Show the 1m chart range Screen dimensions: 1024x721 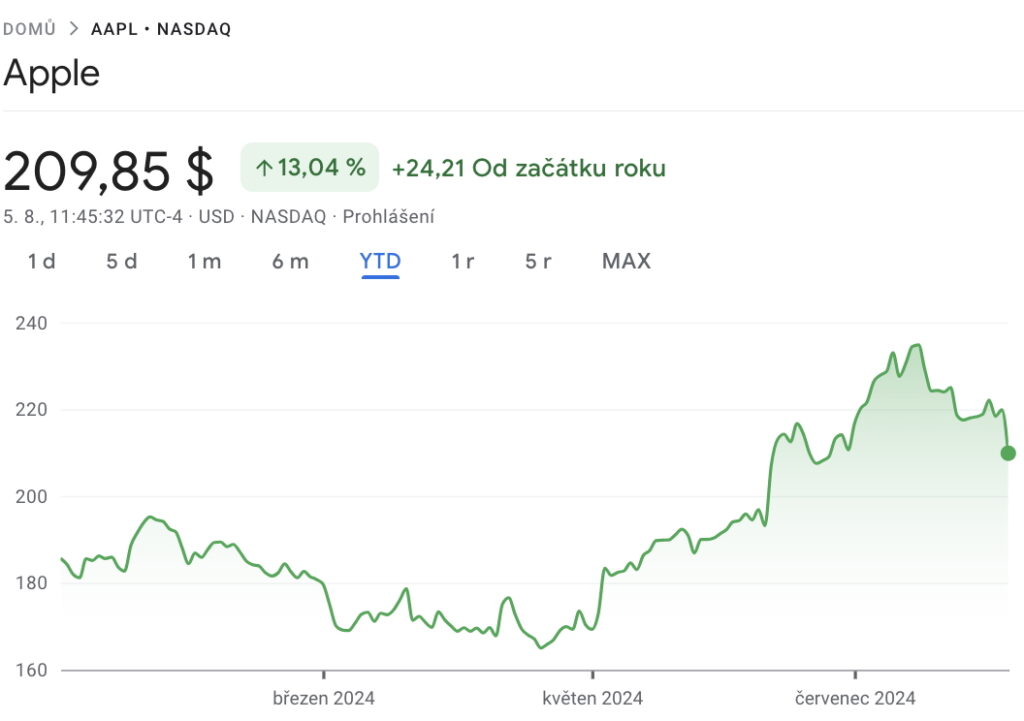(204, 261)
